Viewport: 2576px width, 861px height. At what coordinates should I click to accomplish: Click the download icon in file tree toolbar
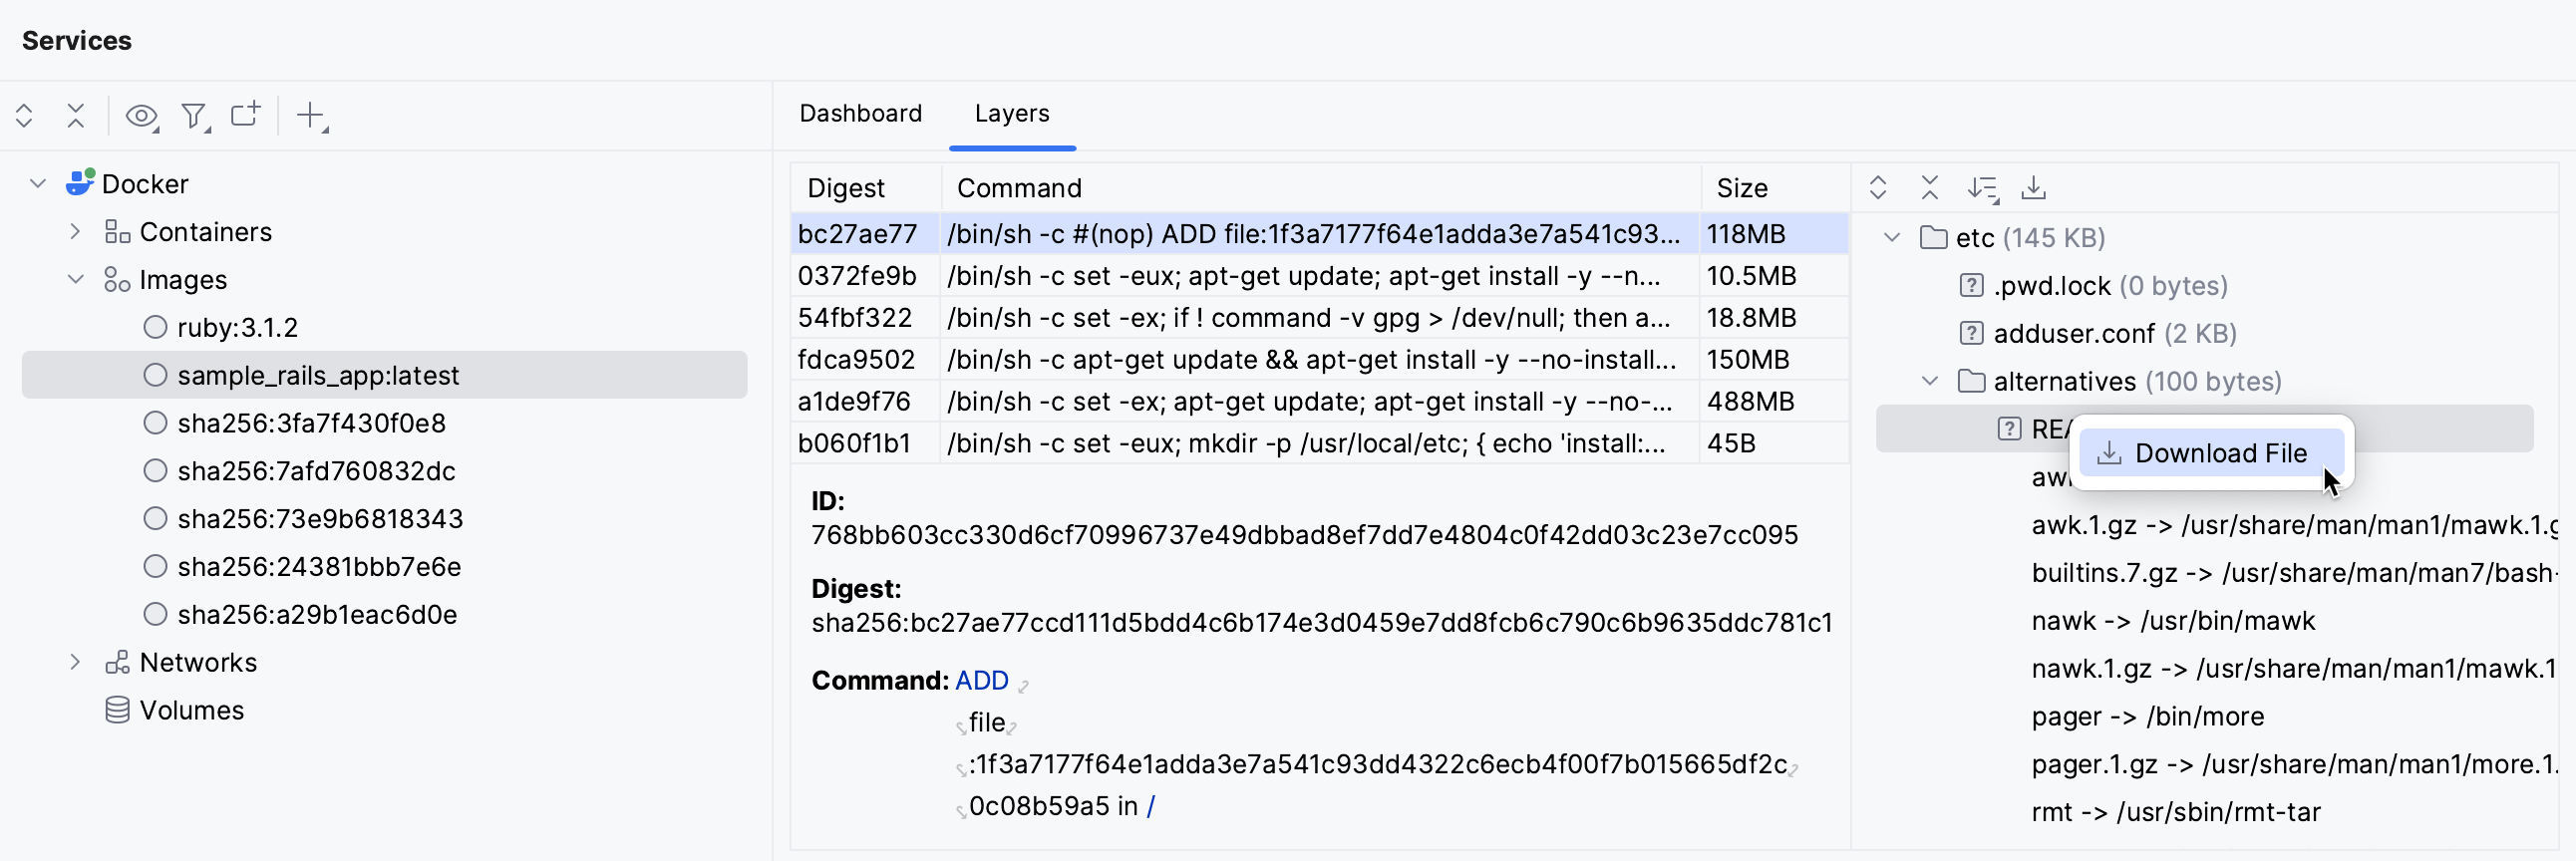pos(2033,188)
